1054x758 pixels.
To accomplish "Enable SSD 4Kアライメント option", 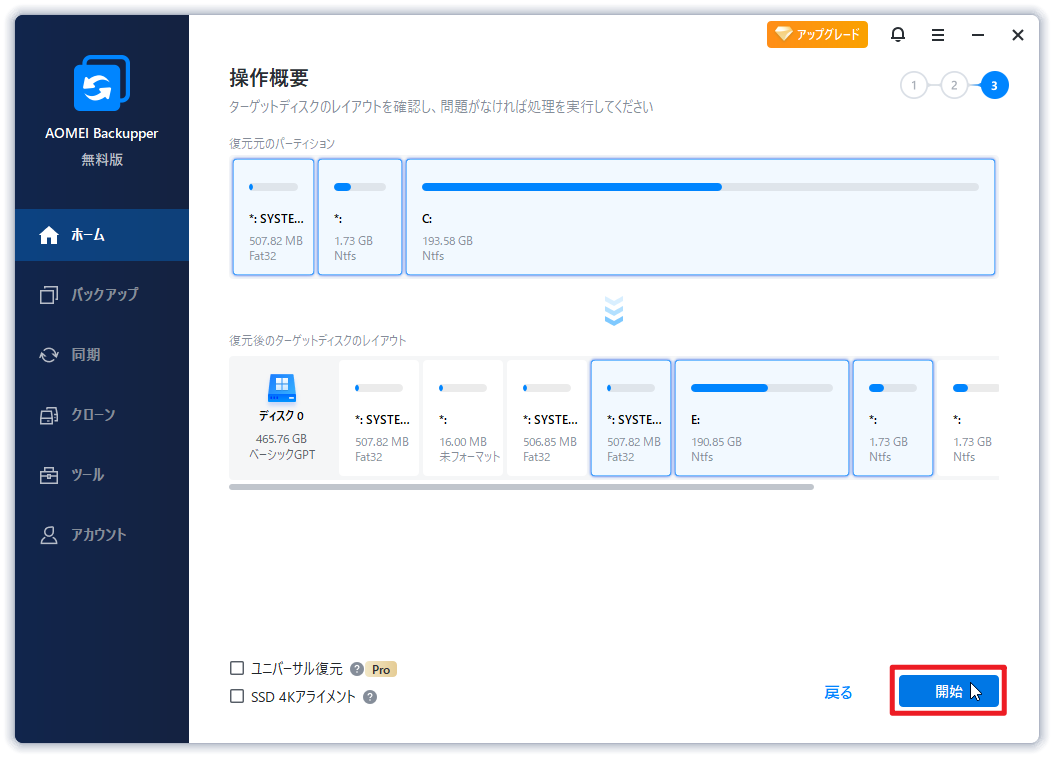I will click(x=236, y=695).
